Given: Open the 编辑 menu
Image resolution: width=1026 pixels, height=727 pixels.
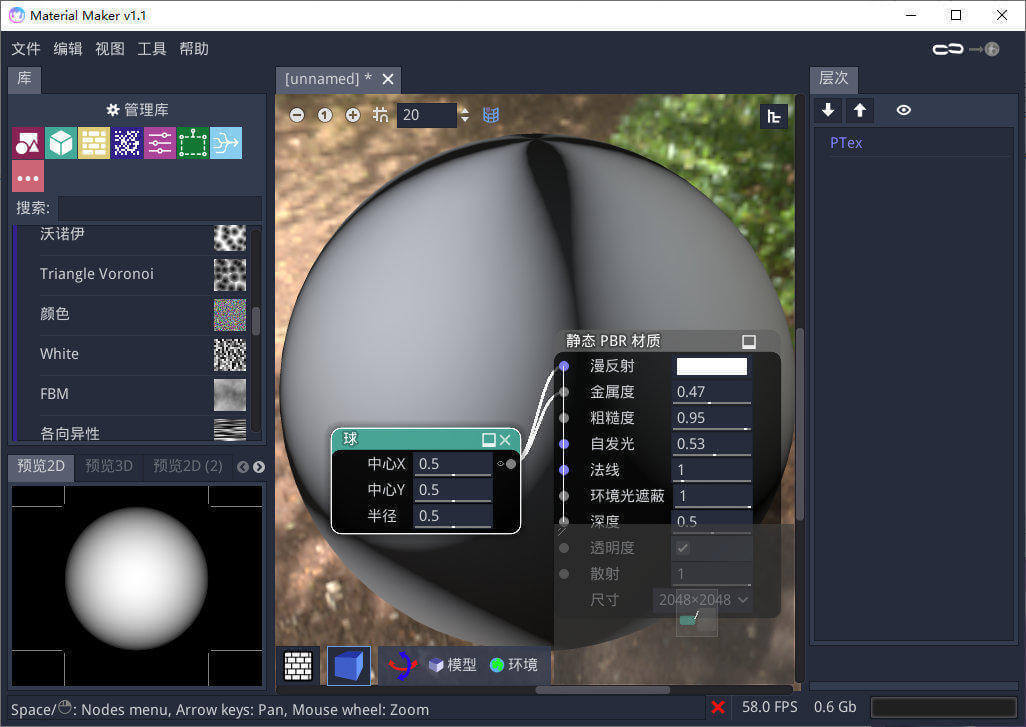Looking at the screenshot, I should click(x=68, y=49).
